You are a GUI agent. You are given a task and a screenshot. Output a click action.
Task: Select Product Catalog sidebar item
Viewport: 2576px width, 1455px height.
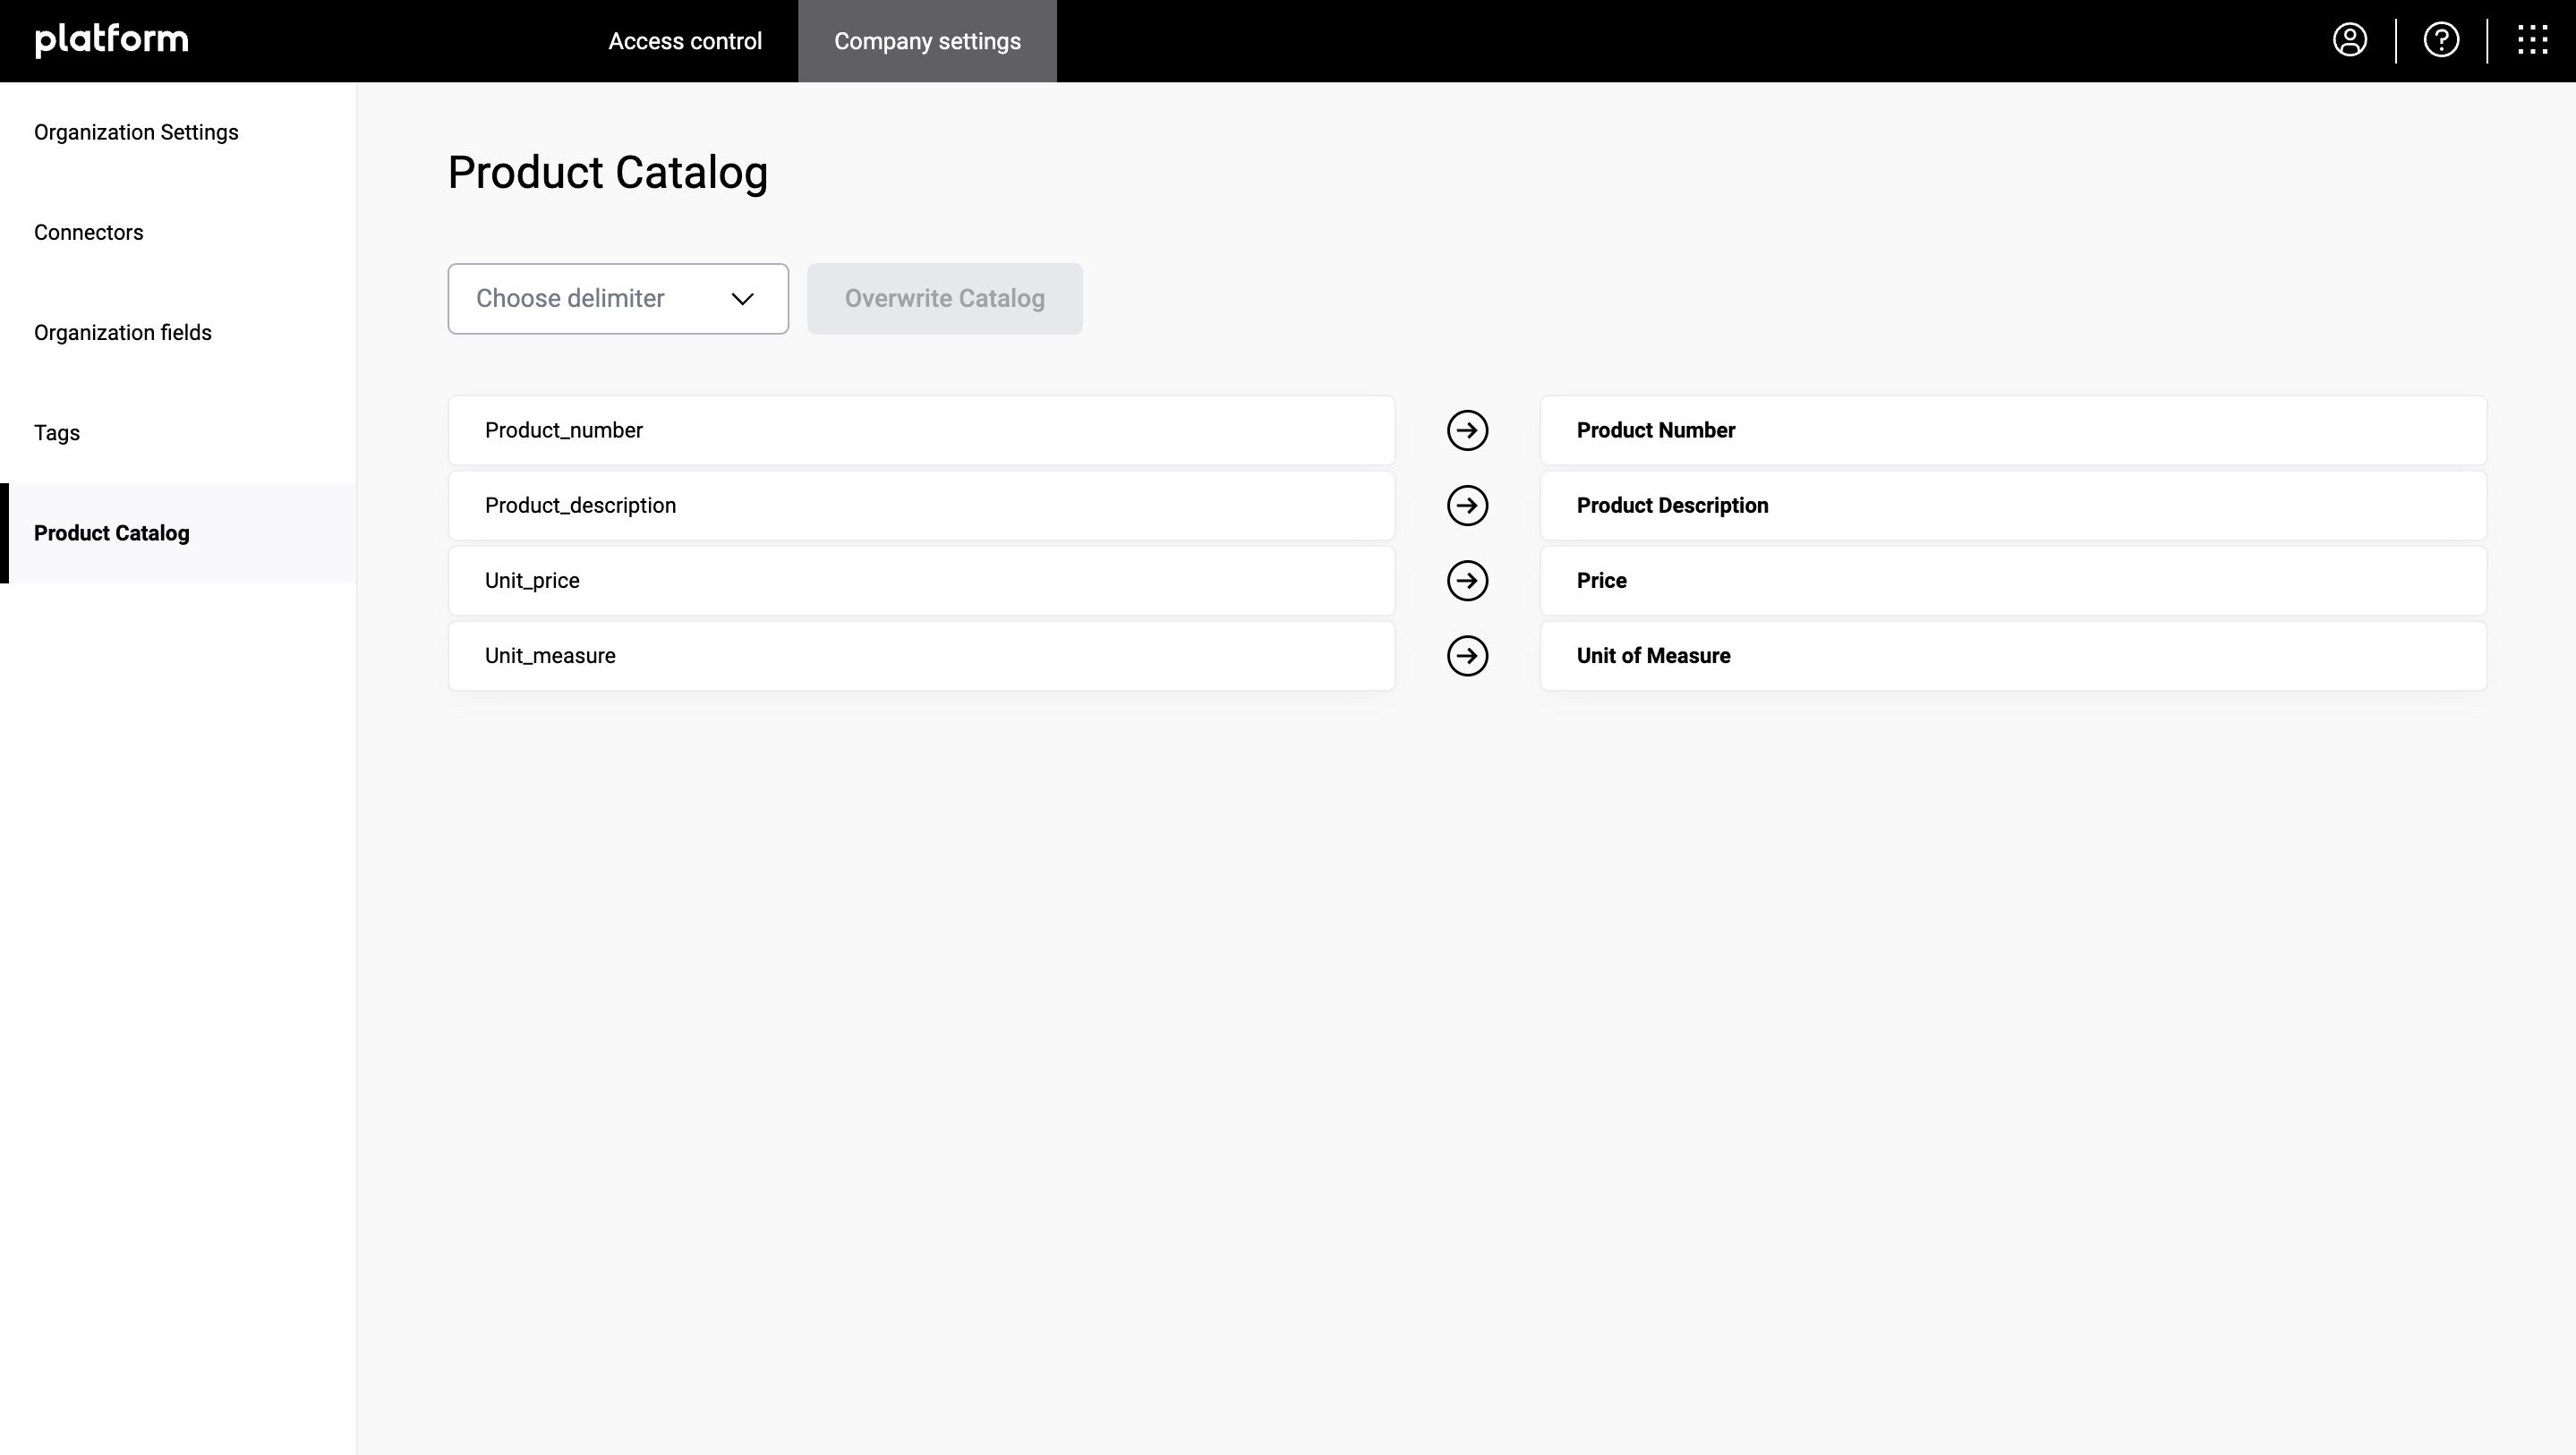(x=178, y=533)
